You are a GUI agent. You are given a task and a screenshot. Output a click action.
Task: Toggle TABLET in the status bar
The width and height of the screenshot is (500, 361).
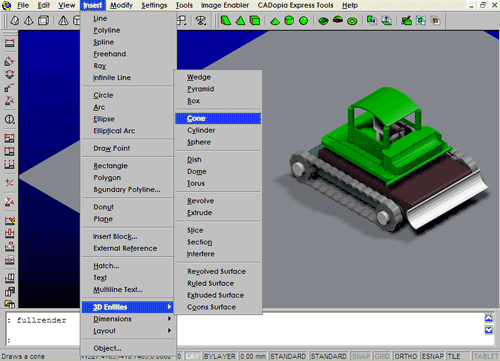485,356
